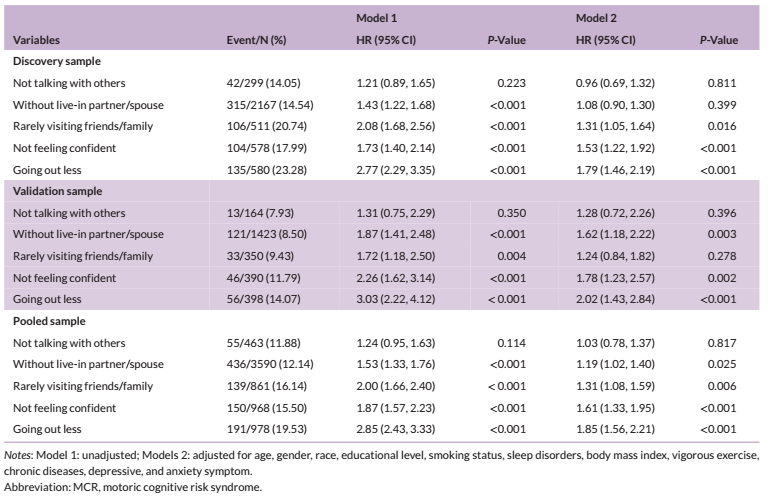The height and width of the screenshot is (496, 774).
Task: Select the 13/164 (7.93) cell
Action: [x=262, y=211]
